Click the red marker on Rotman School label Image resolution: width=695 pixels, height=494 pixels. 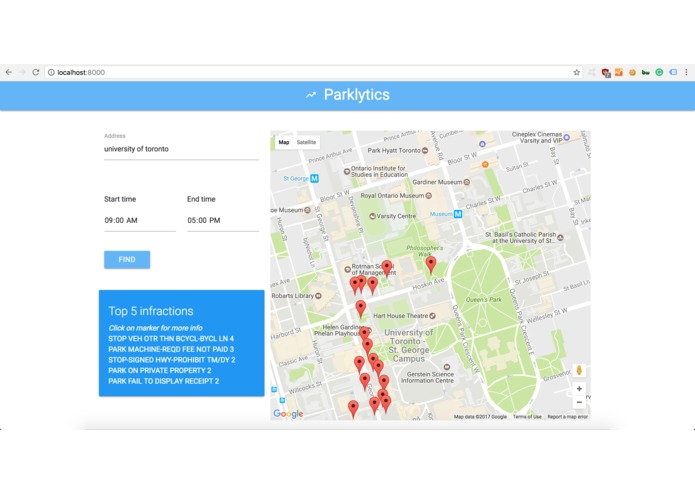pos(387,268)
